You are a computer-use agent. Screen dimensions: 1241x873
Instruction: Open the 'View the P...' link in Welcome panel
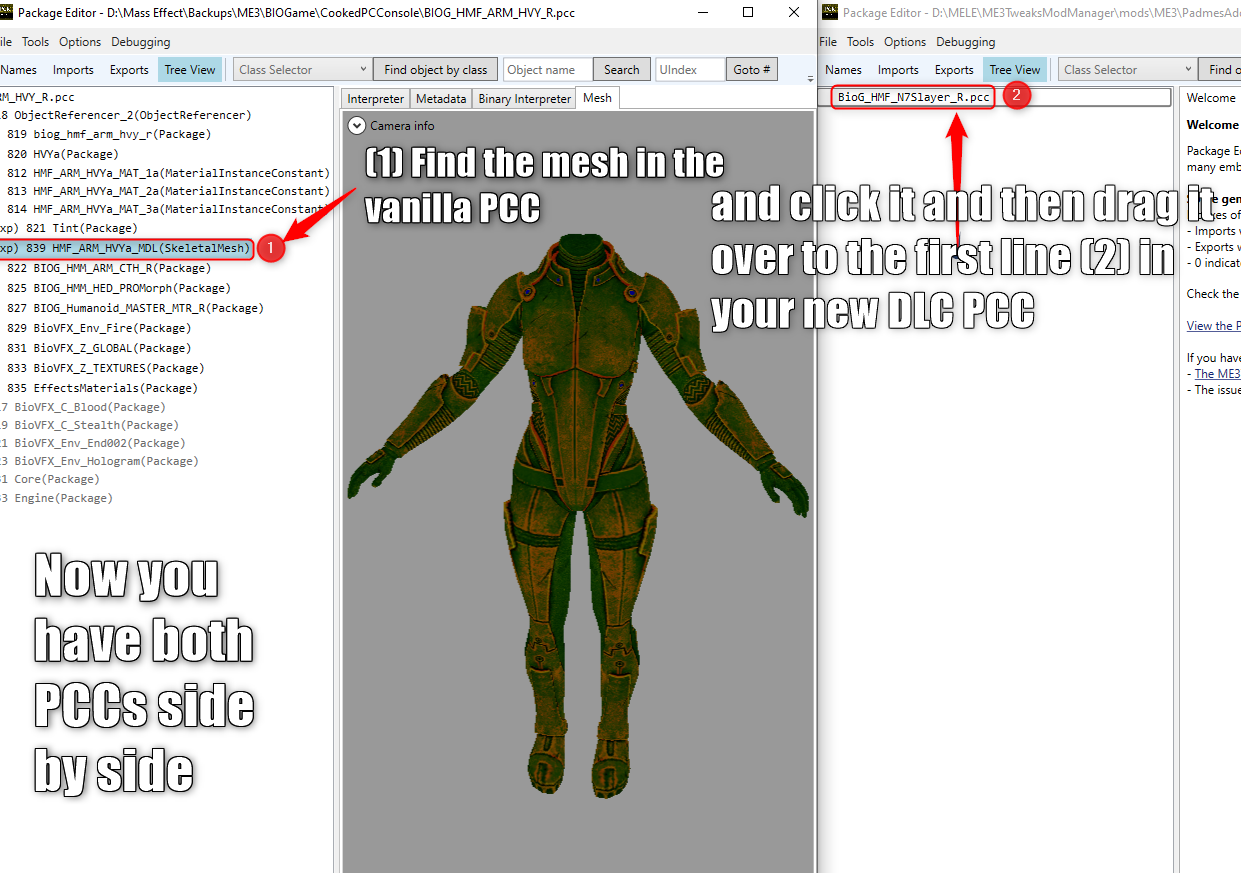(1213, 326)
